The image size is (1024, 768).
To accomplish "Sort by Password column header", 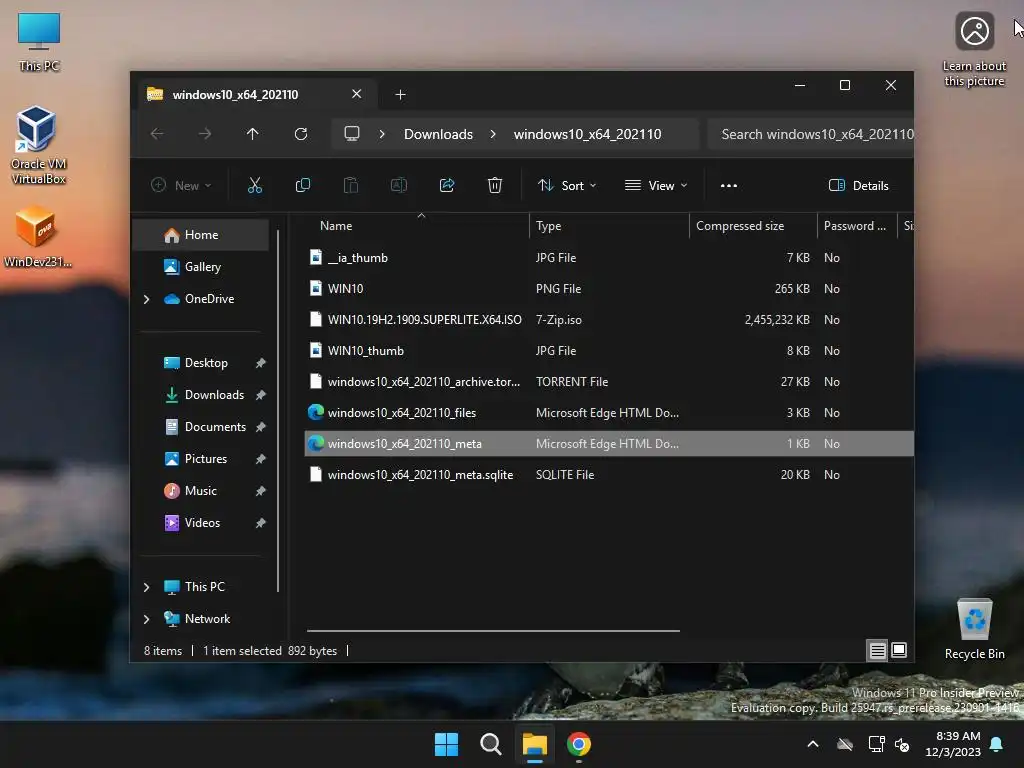I will point(857,226).
